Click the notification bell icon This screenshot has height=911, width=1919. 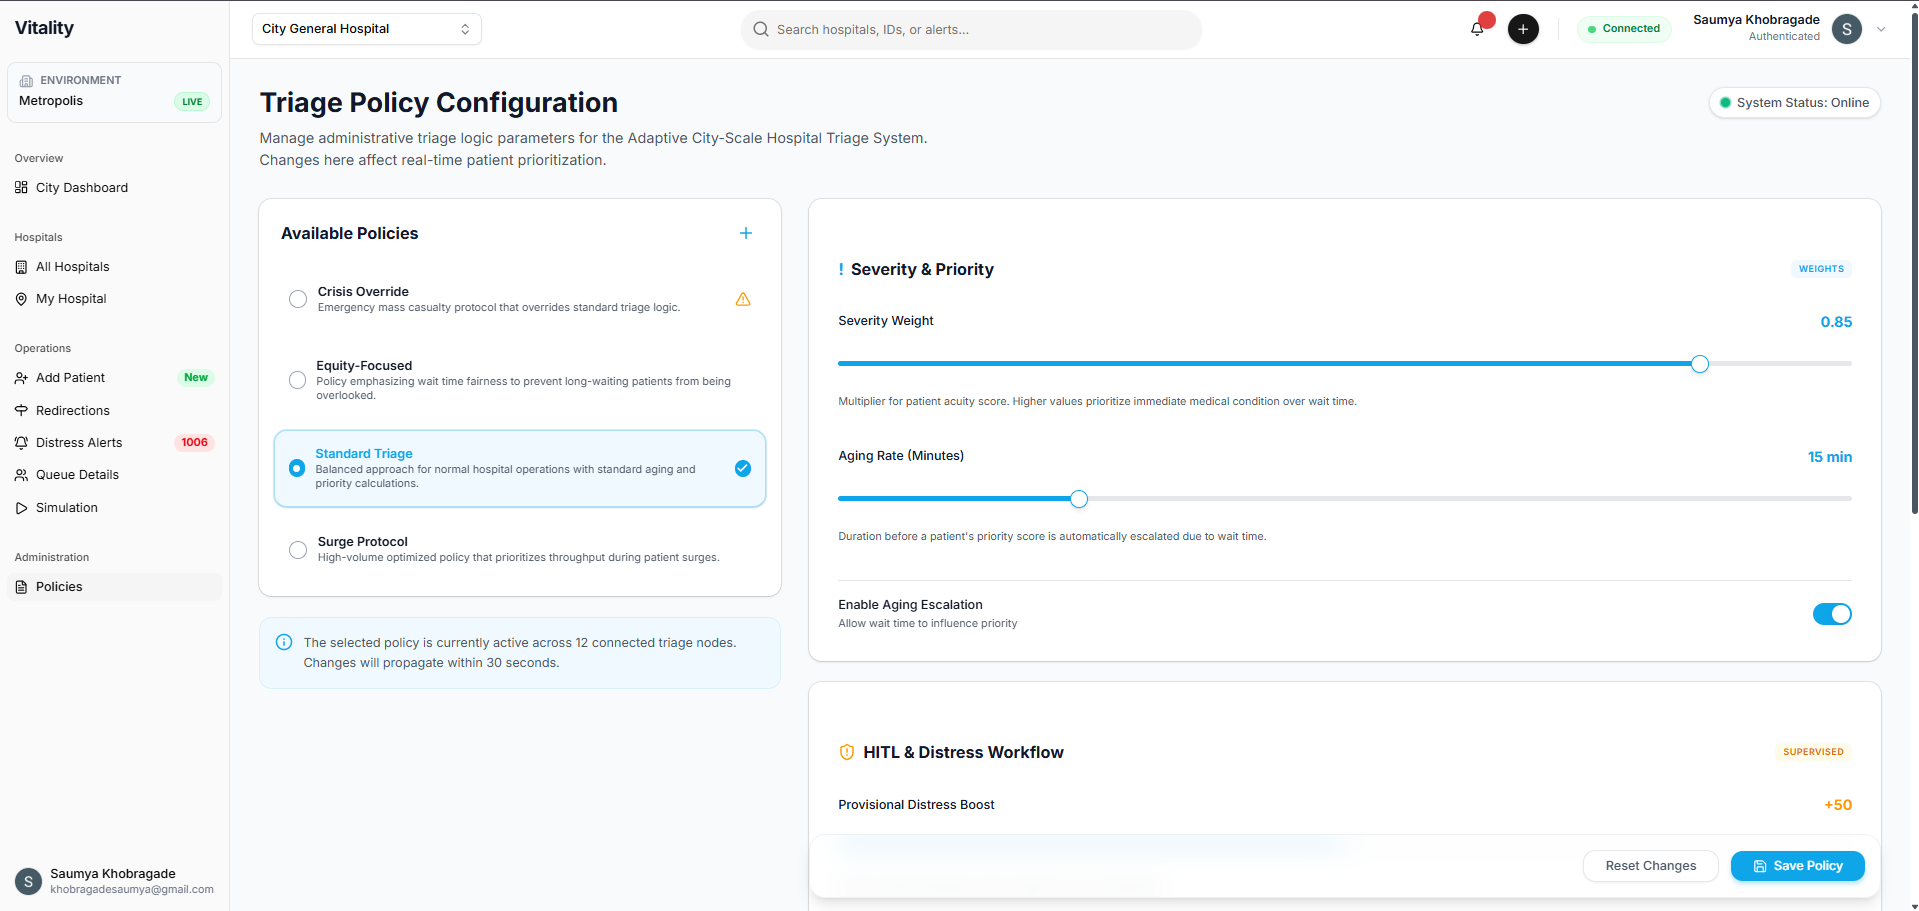click(1477, 29)
